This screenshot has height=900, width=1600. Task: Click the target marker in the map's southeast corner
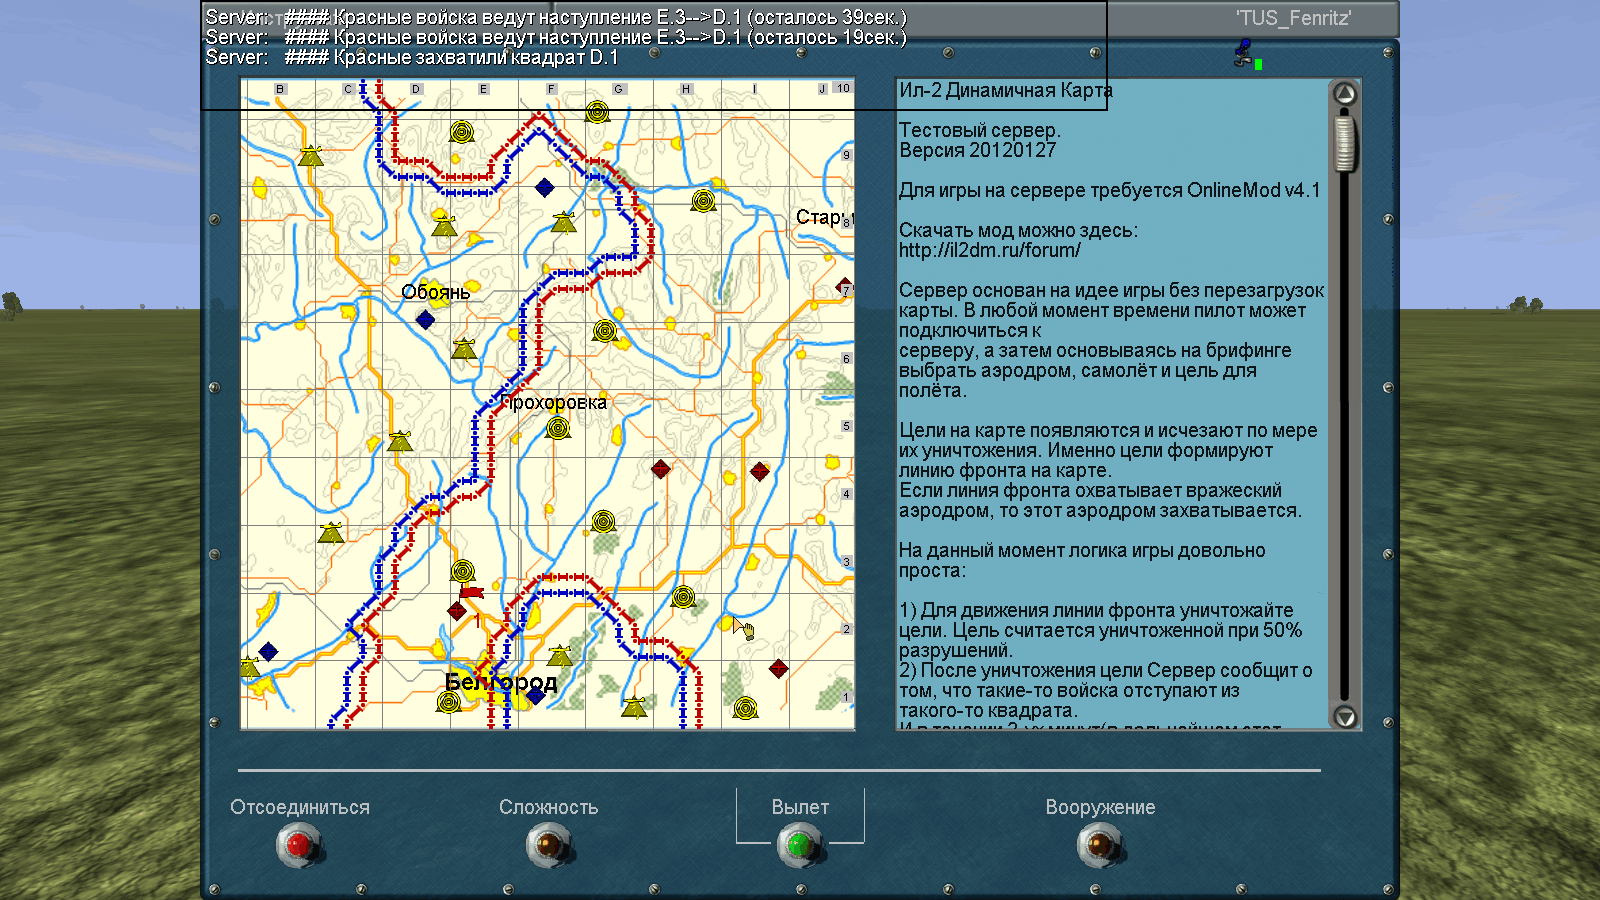point(744,708)
